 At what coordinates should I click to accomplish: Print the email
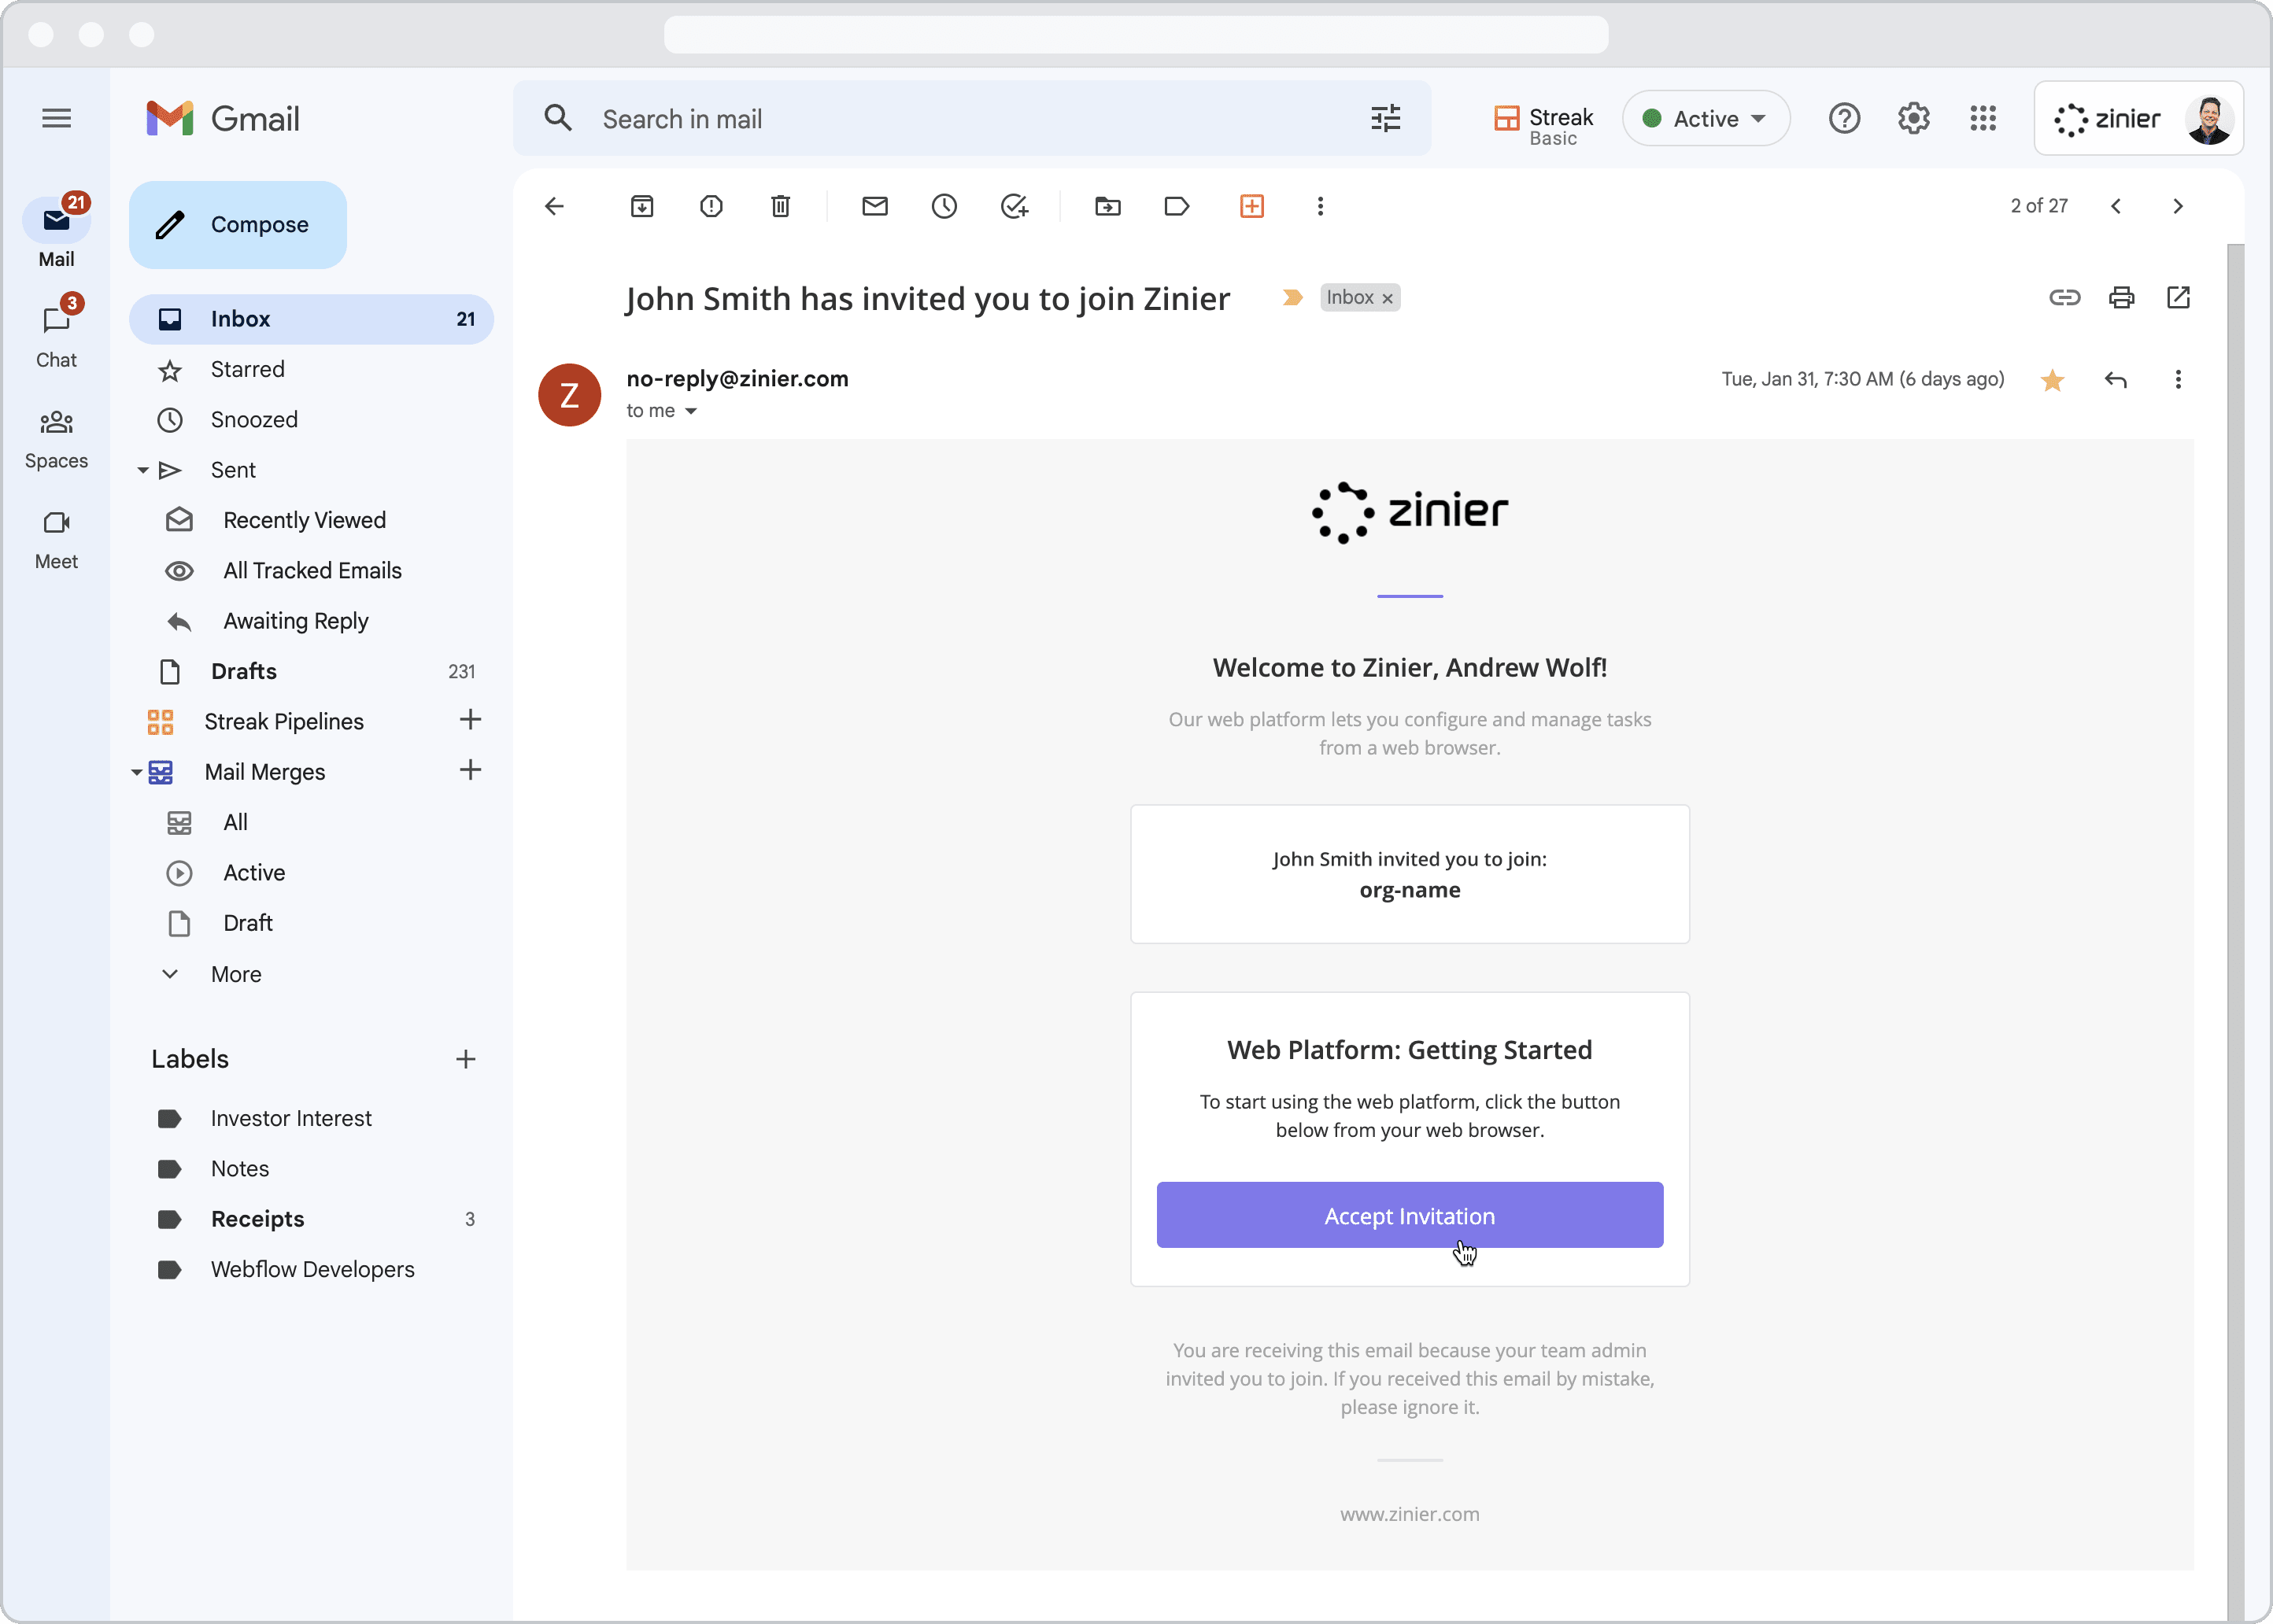2121,297
